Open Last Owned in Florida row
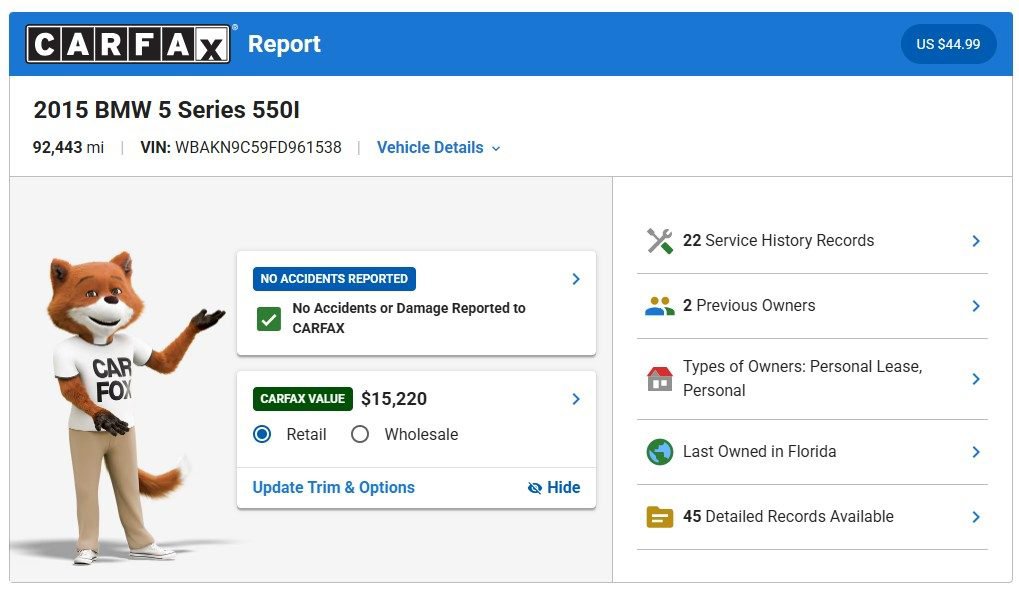Viewport: 1019px width, 594px height. pos(812,452)
